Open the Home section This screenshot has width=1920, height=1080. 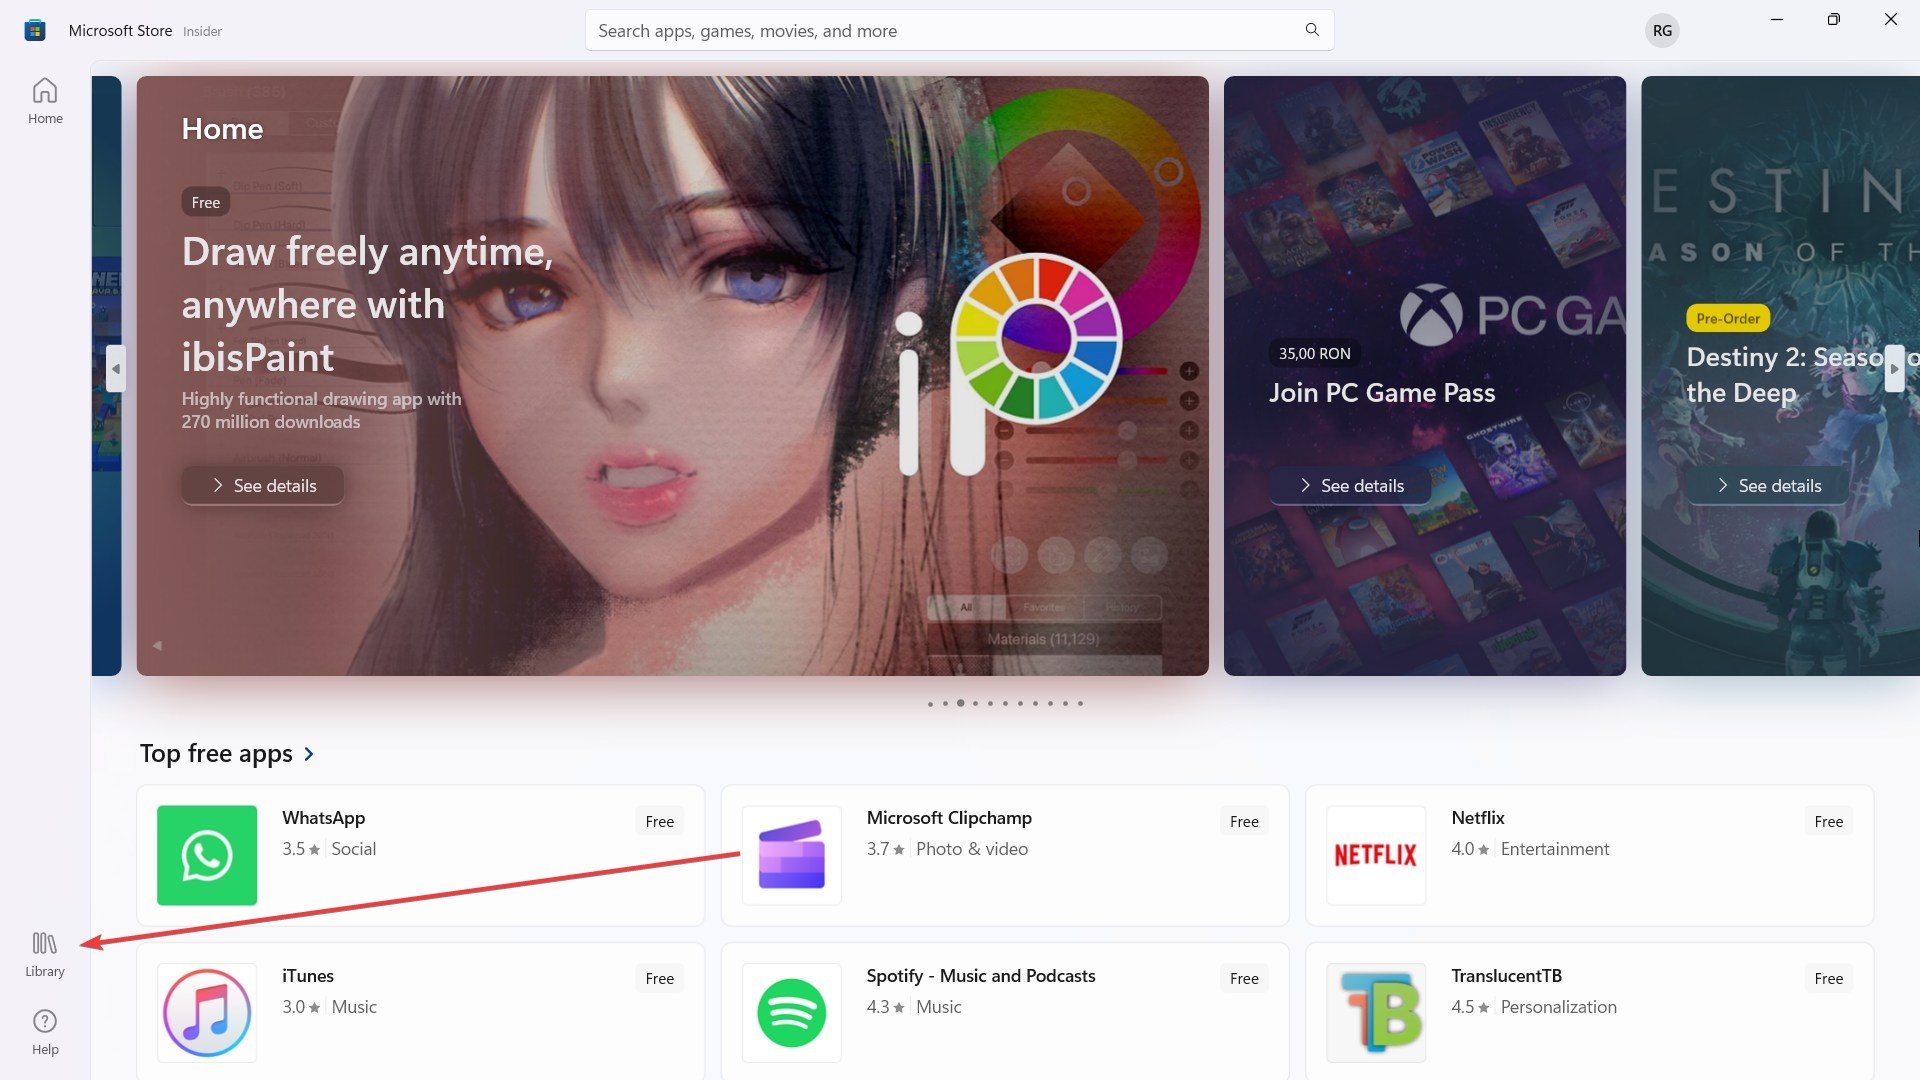click(45, 103)
